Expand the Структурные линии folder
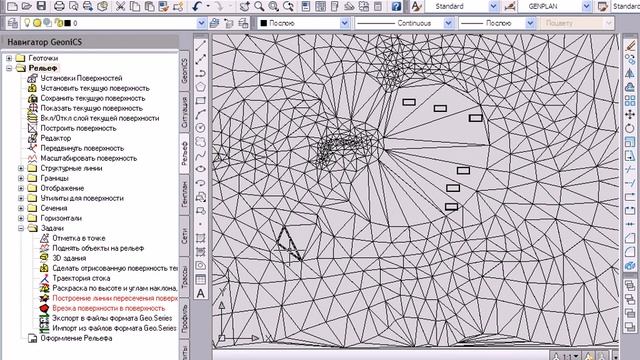The image size is (640, 360). [x=21, y=168]
